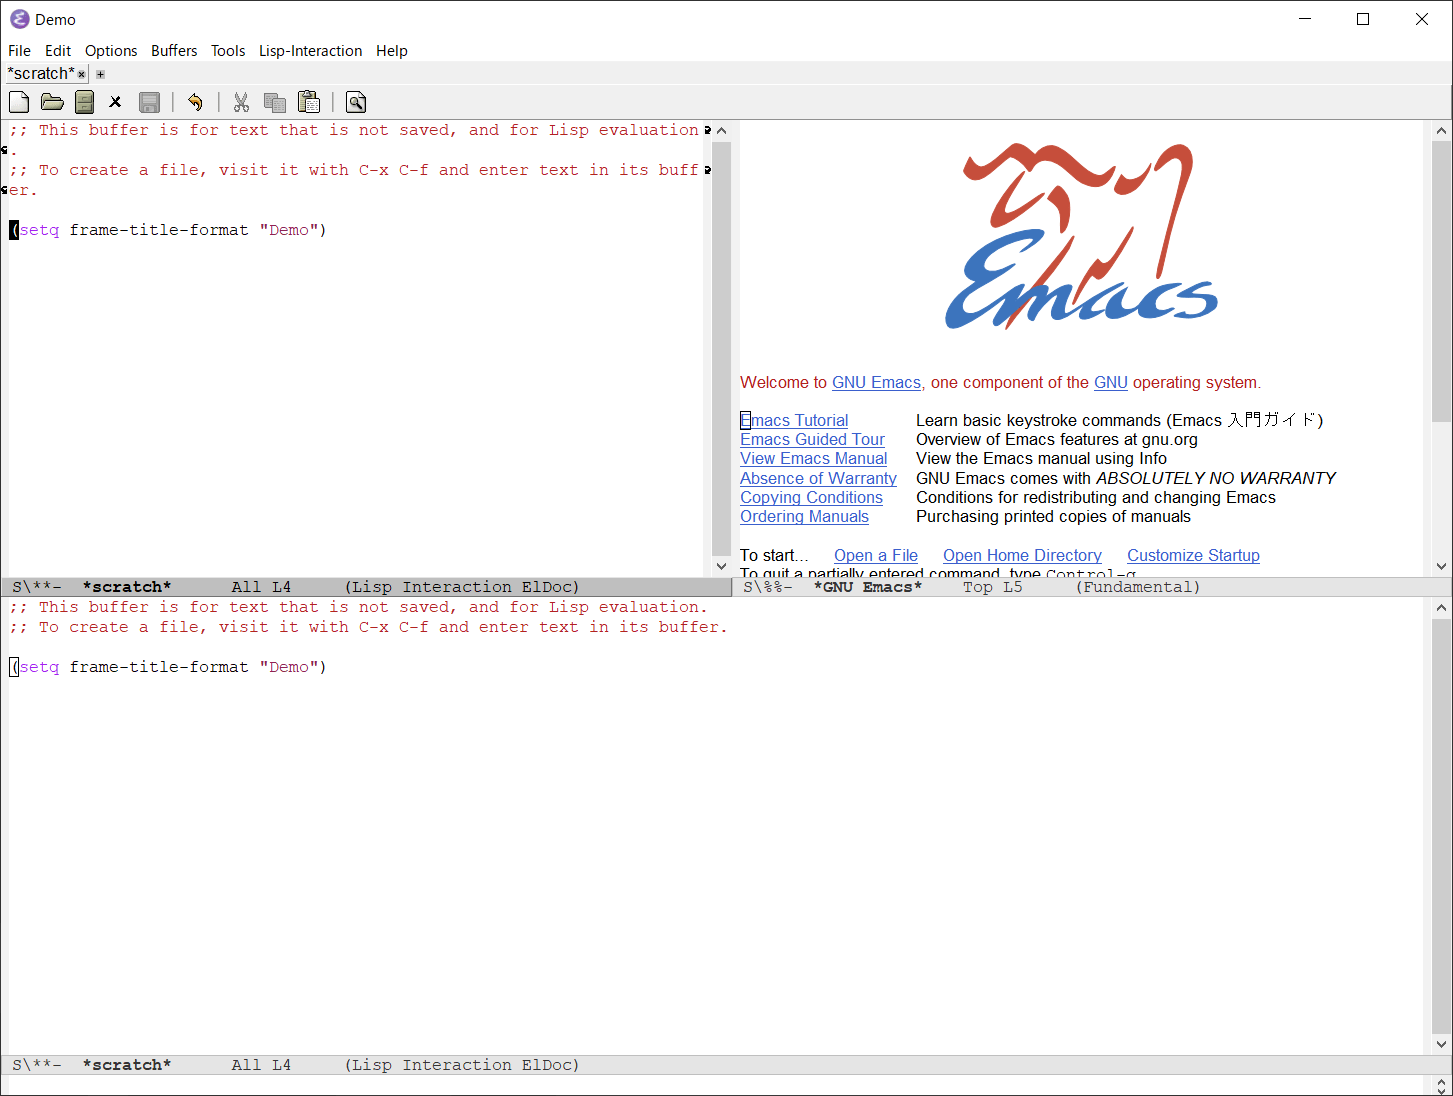Click the up arrow of the upper *scratch* scrollbar
This screenshot has width=1453, height=1096.
tap(721, 131)
